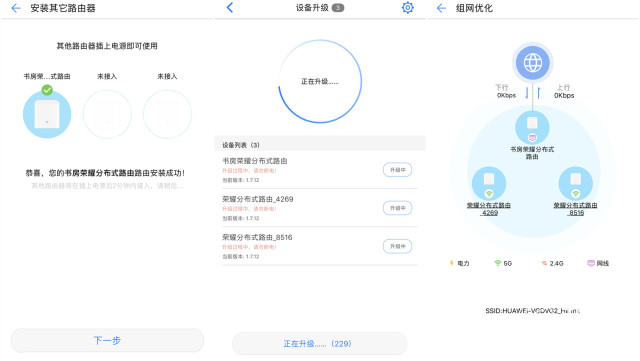Select the connected 书房荣…式路由 router icon
Screen dimensions: 640x361
tap(47, 114)
